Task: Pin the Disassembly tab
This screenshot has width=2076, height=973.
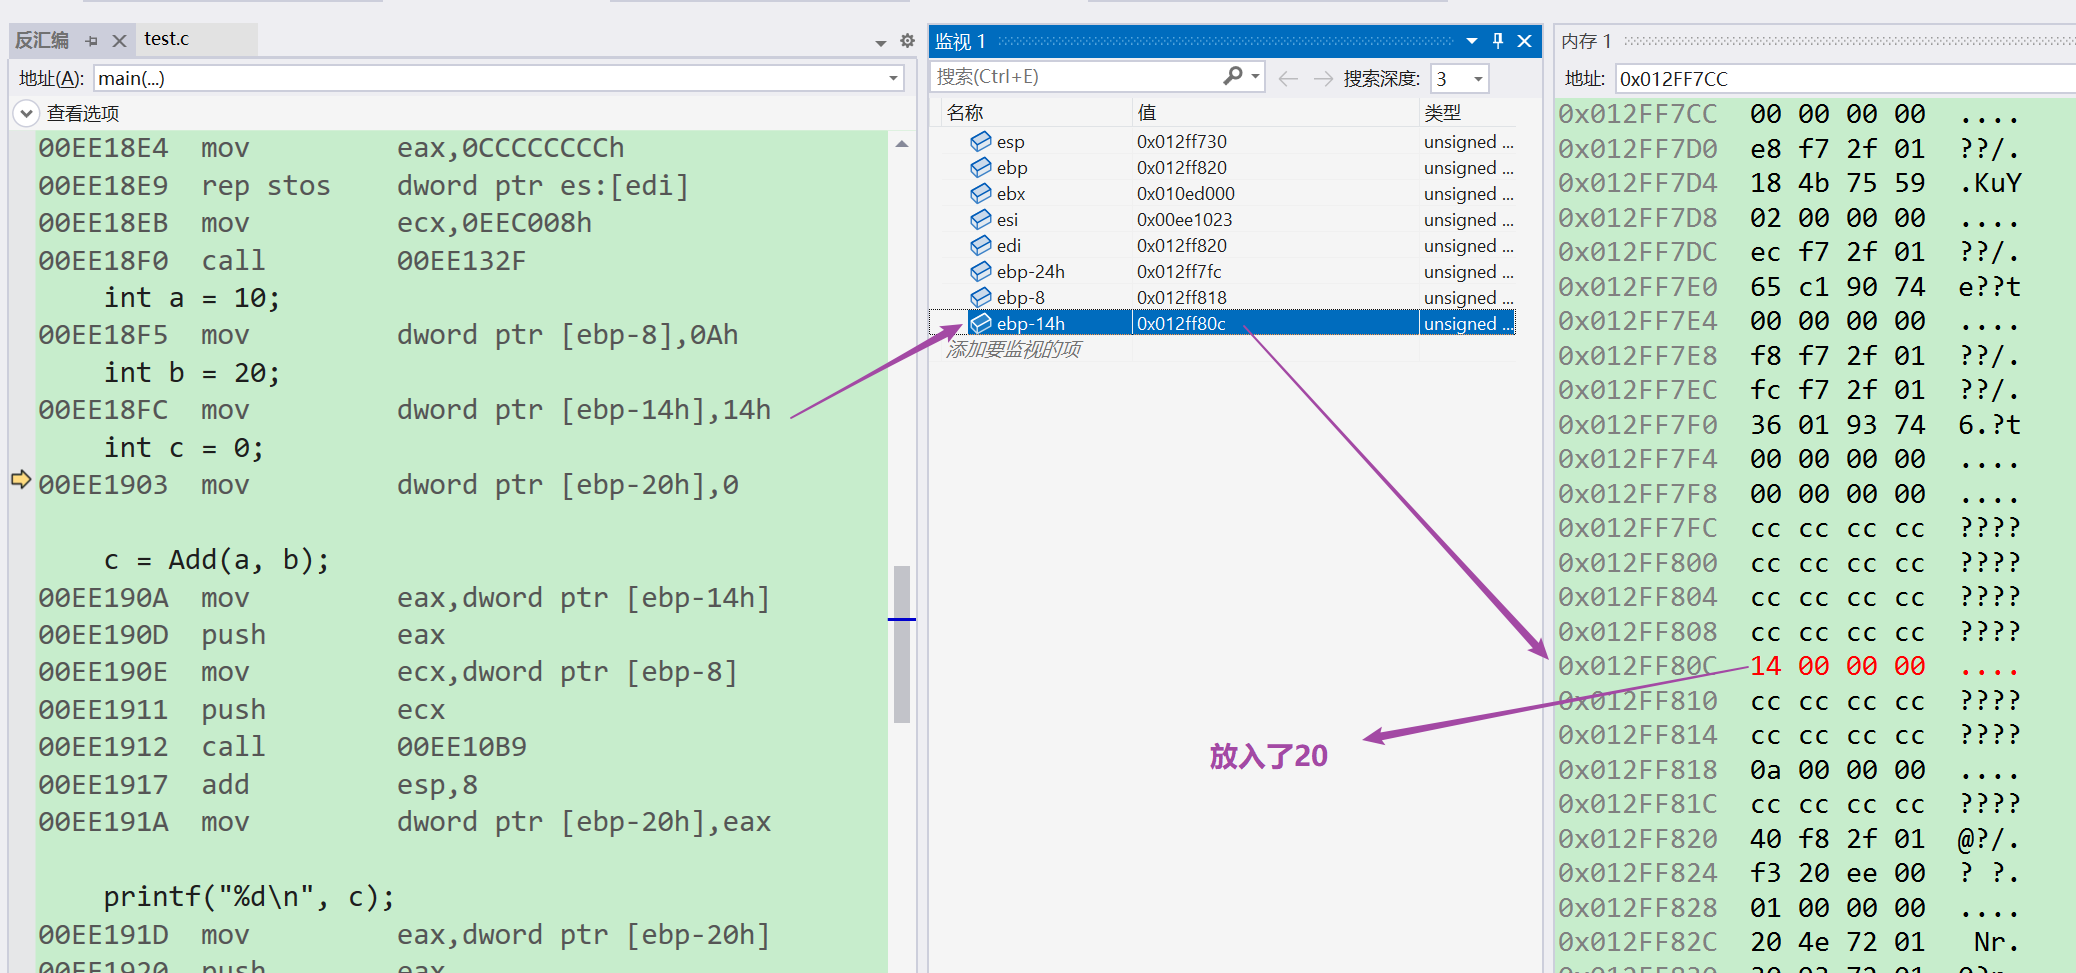Action: 92,41
